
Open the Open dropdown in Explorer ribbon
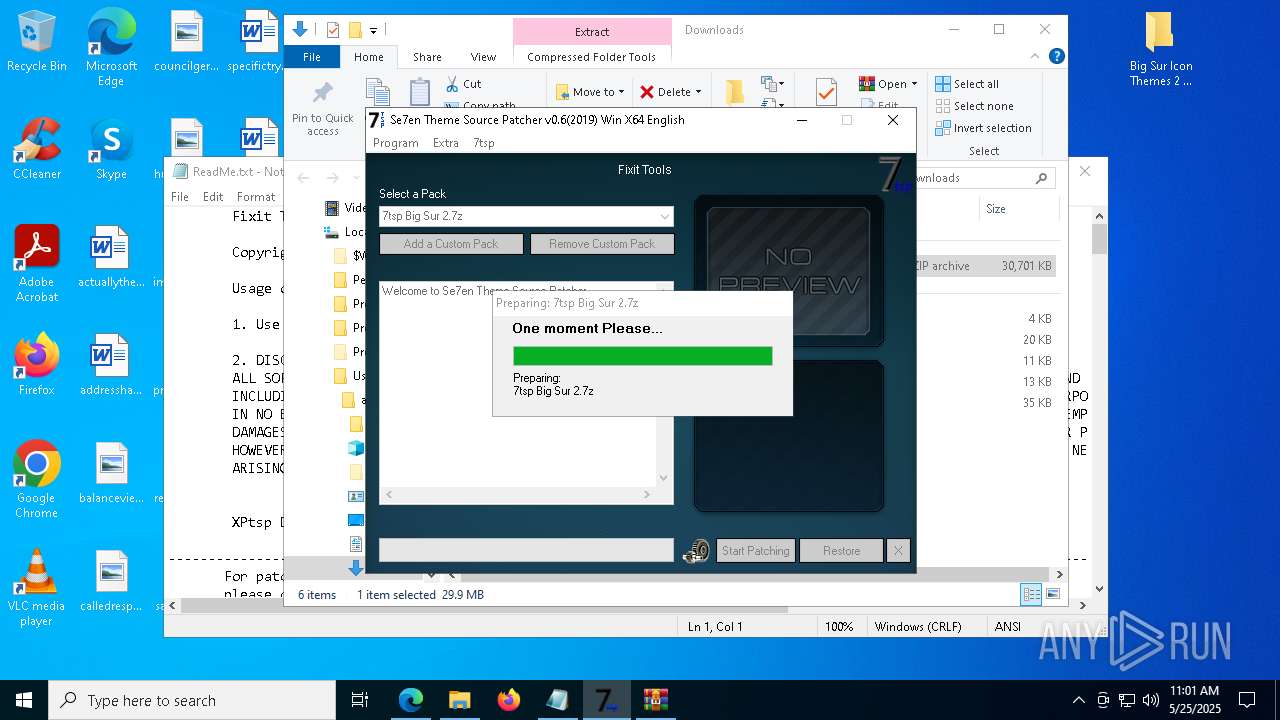pos(887,84)
